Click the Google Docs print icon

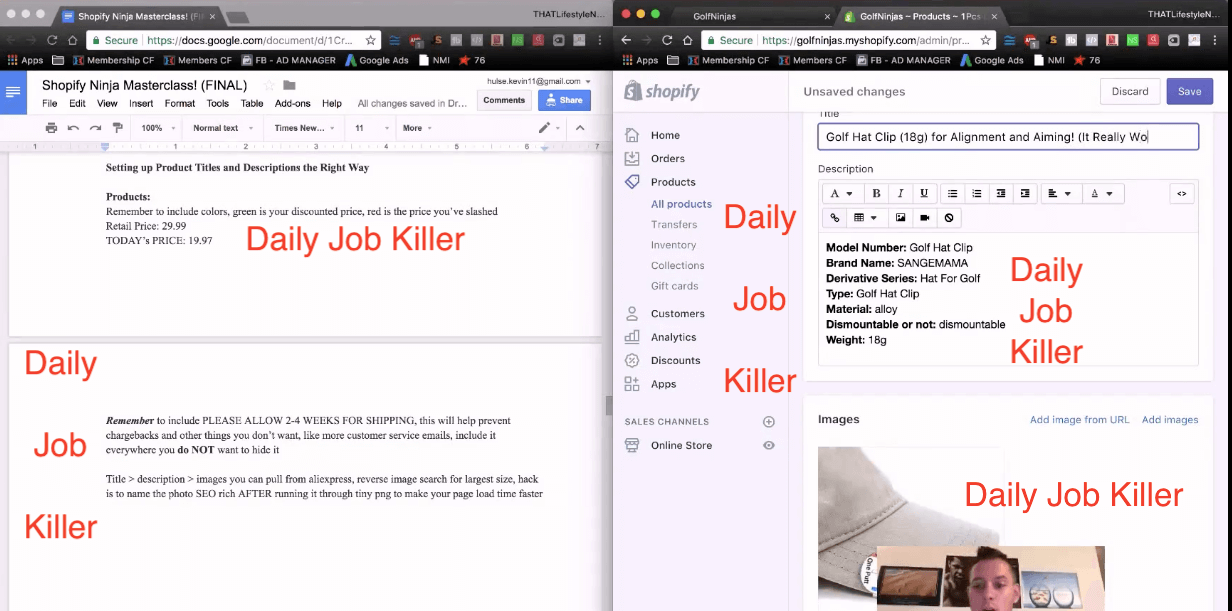point(51,128)
